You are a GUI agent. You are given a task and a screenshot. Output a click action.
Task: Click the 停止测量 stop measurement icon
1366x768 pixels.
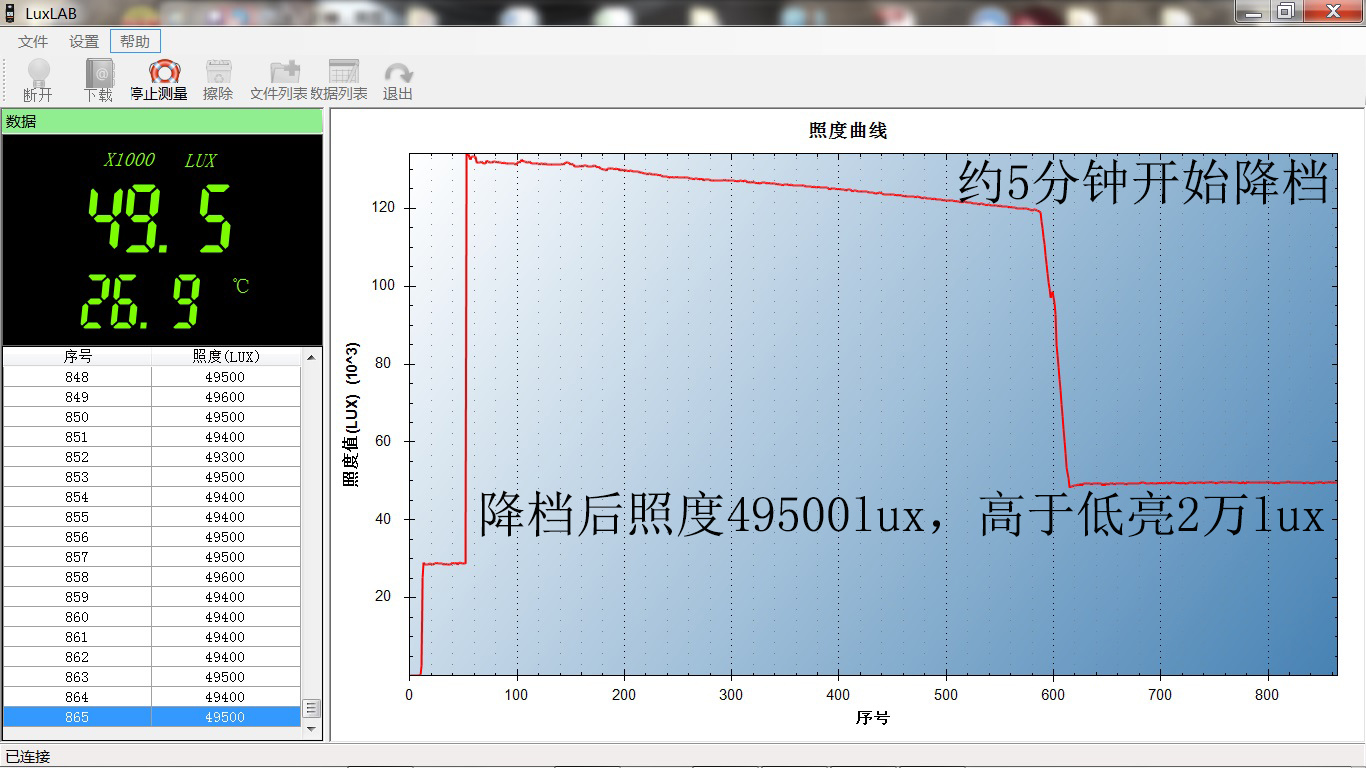click(165, 72)
